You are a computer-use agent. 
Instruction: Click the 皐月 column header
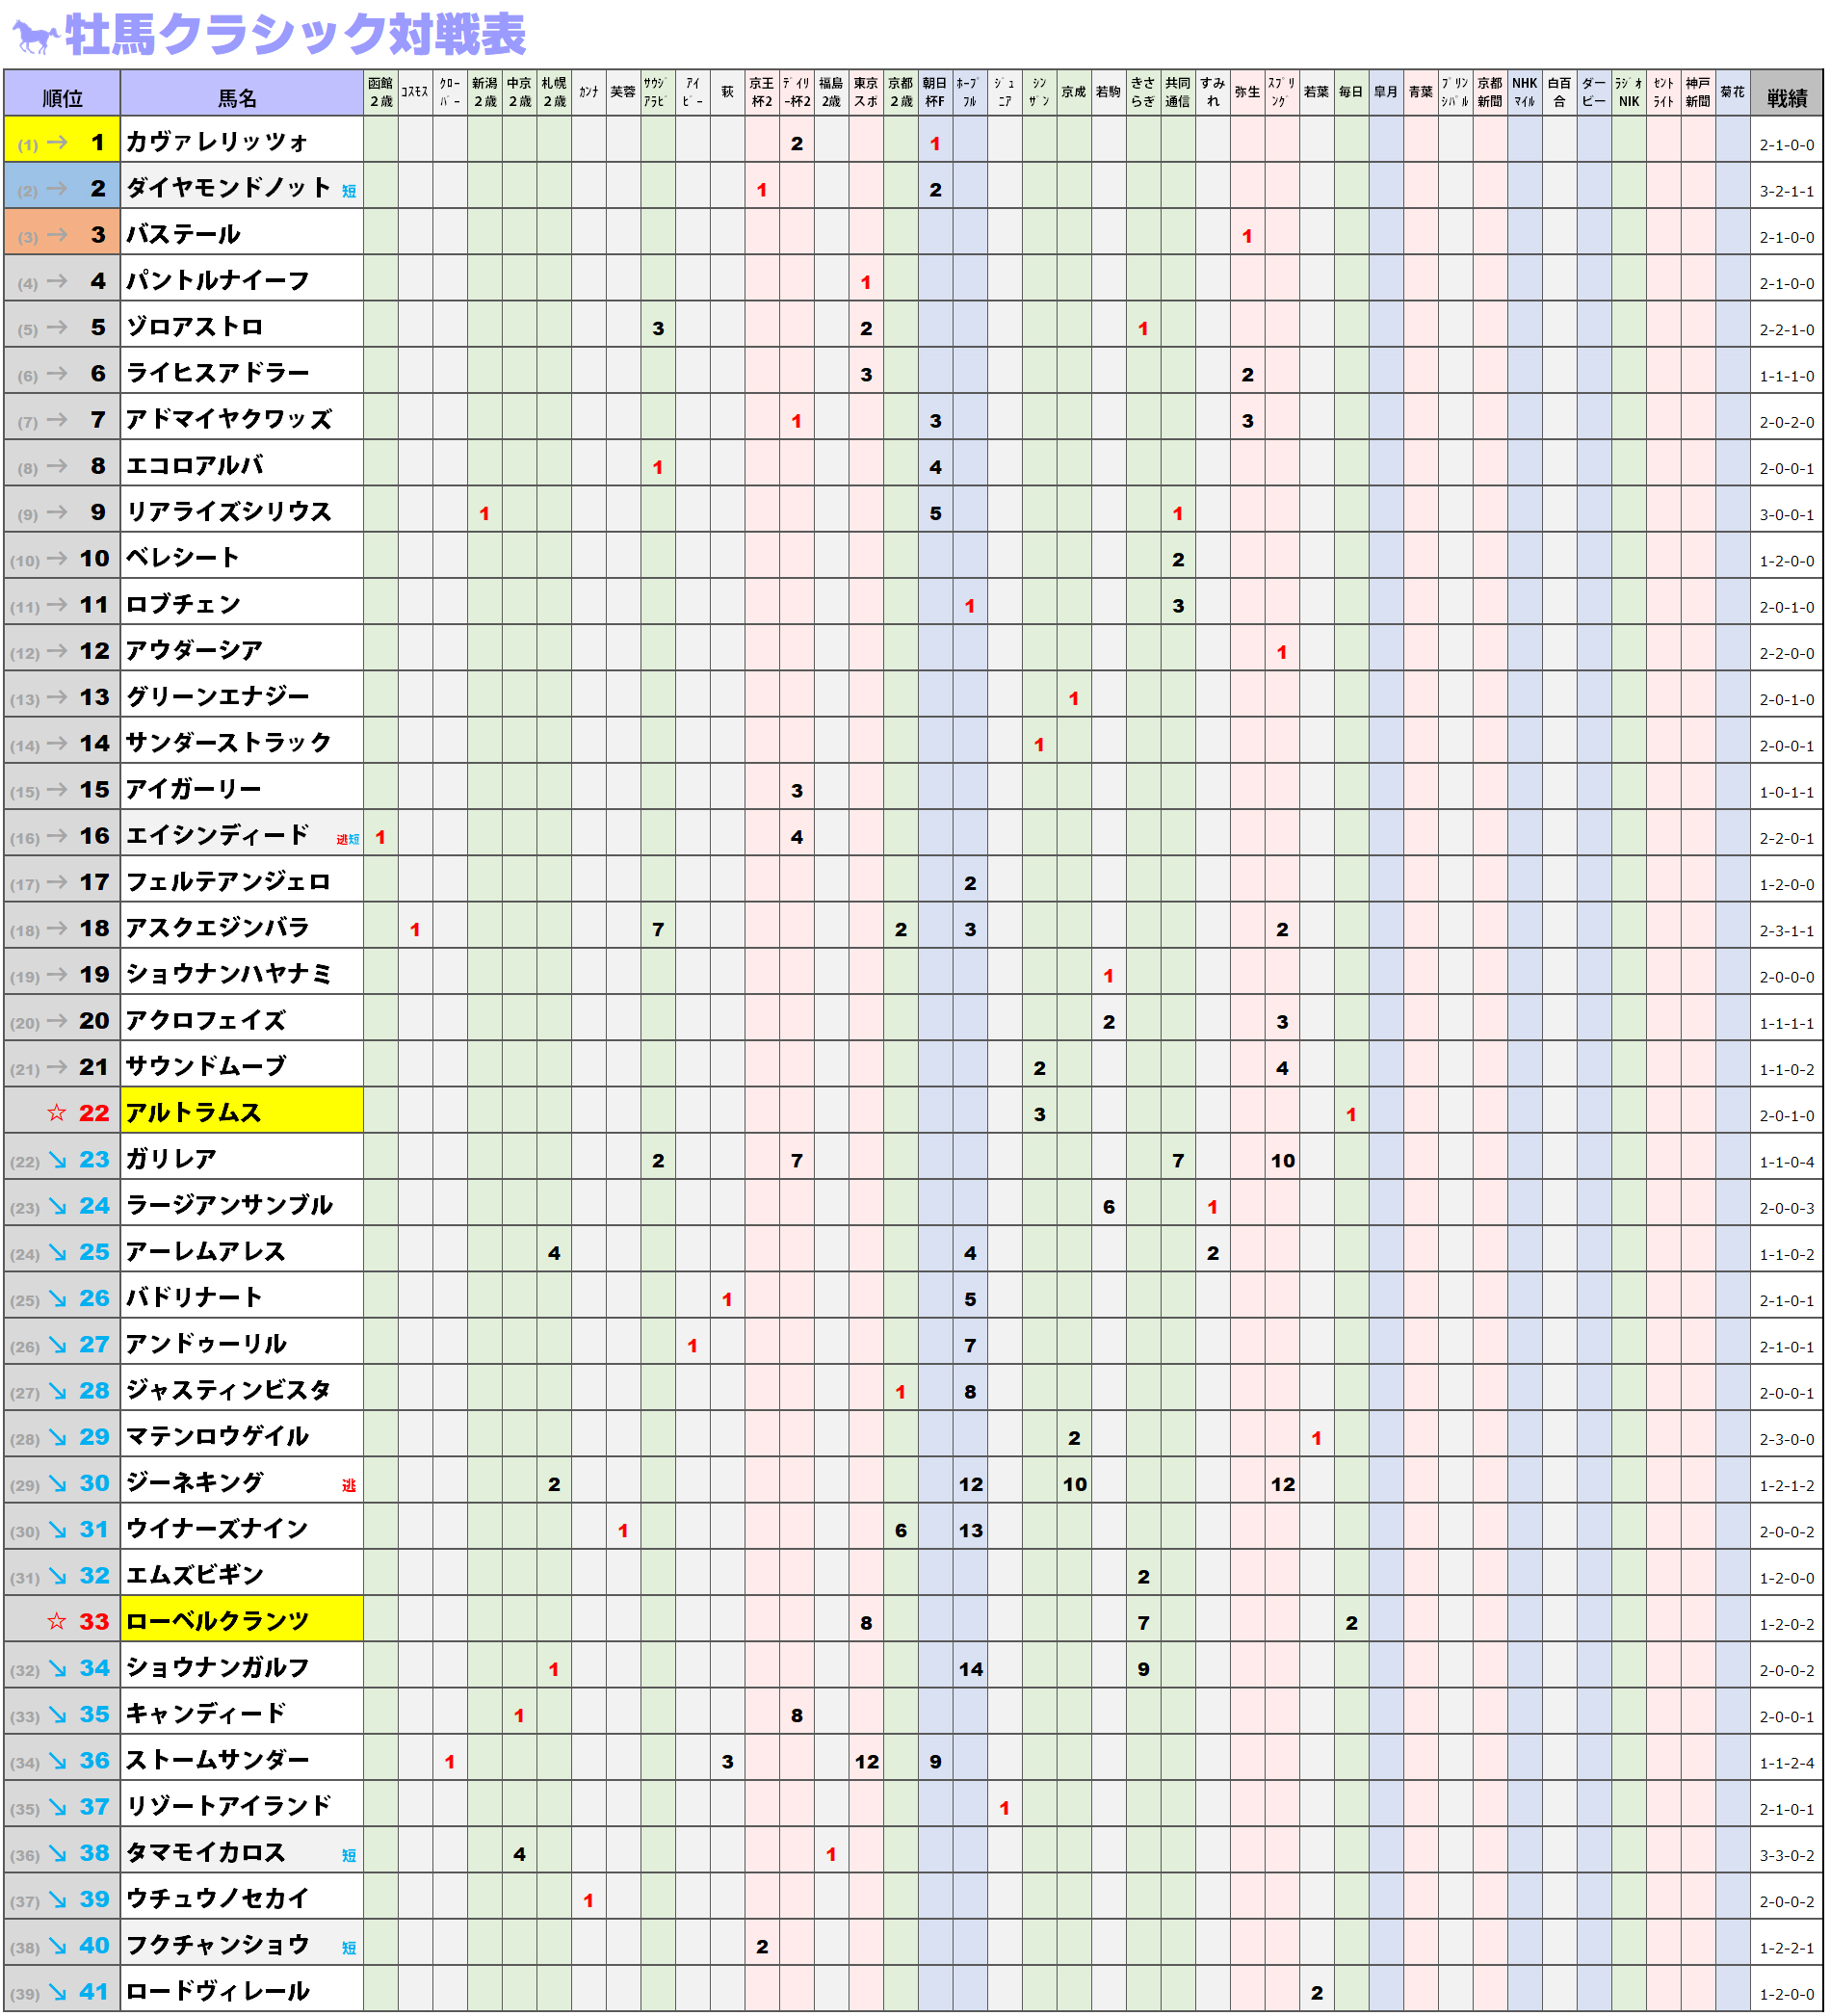(1386, 93)
